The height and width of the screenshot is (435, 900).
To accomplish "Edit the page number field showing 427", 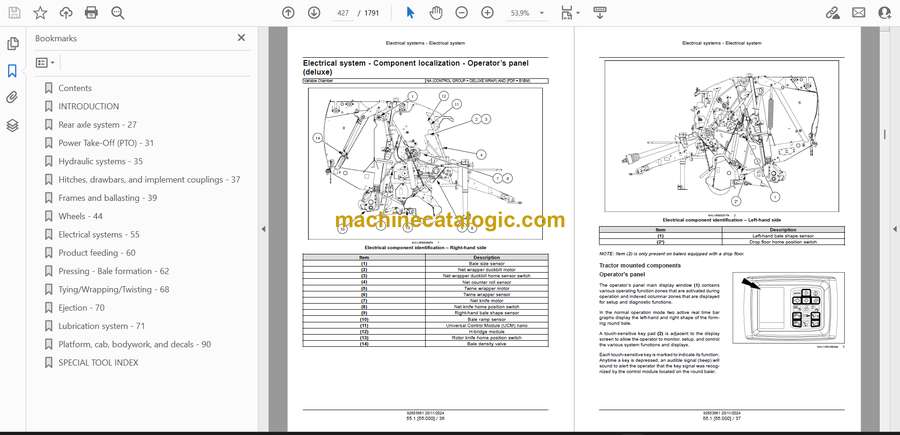I will pyautogui.click(x=343, y=13).
